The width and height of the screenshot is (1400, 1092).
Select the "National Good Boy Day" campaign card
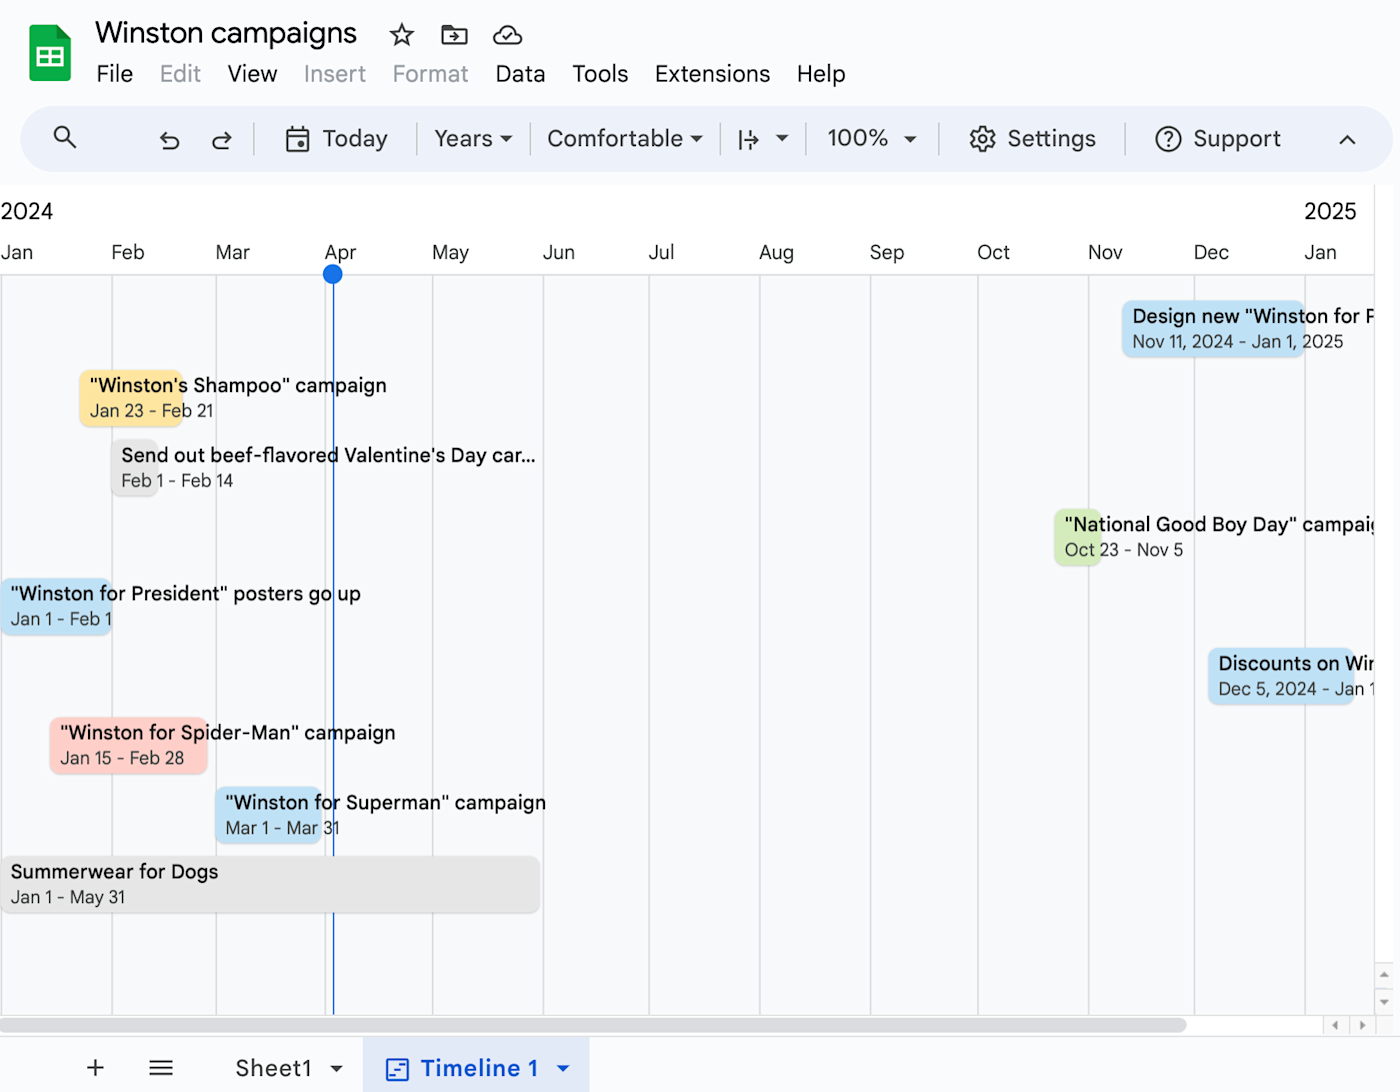1077,537
